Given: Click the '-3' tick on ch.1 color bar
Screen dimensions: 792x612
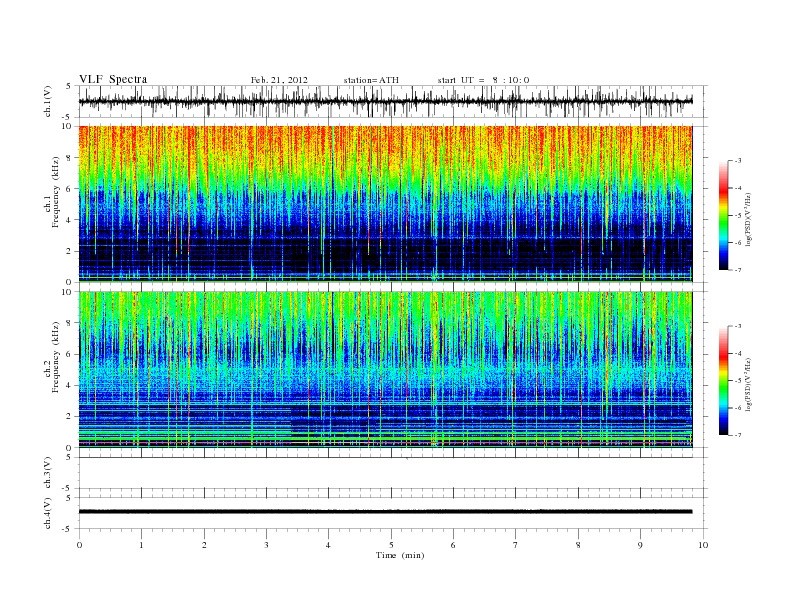Looking at the screenshot, I should coord(738,161).
